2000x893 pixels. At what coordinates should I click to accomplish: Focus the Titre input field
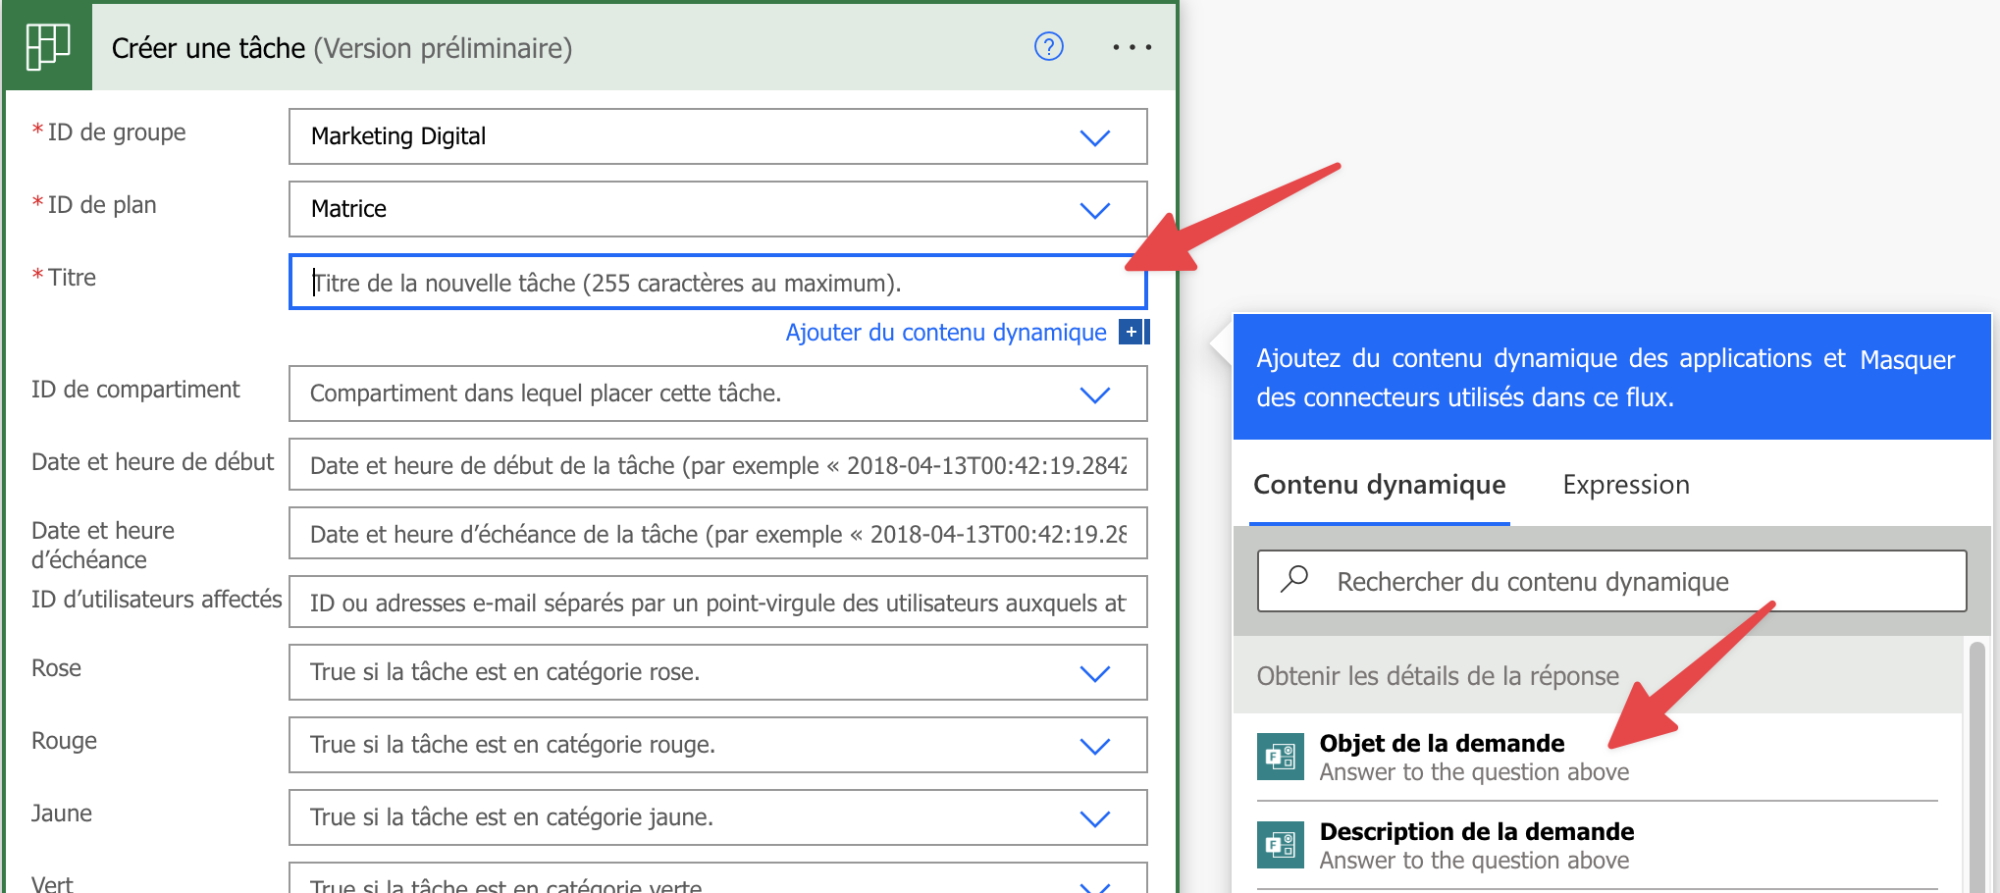(716, 283)
